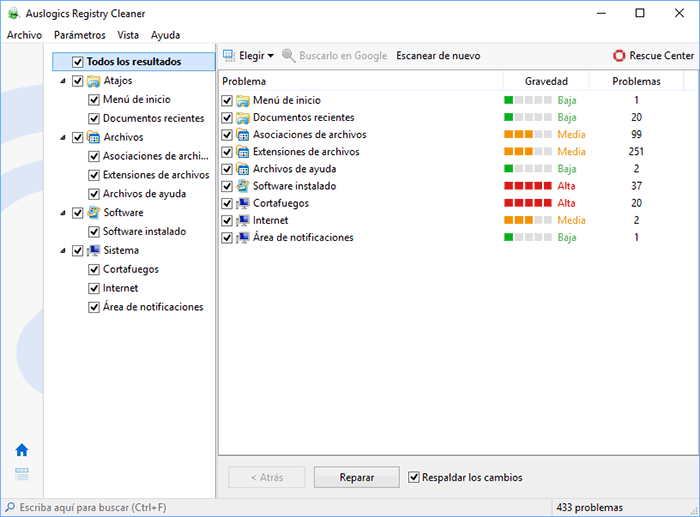Click the search magnifier icon in the status bar
The height and width of the screenshot is (517, 700).
[9, 507]
